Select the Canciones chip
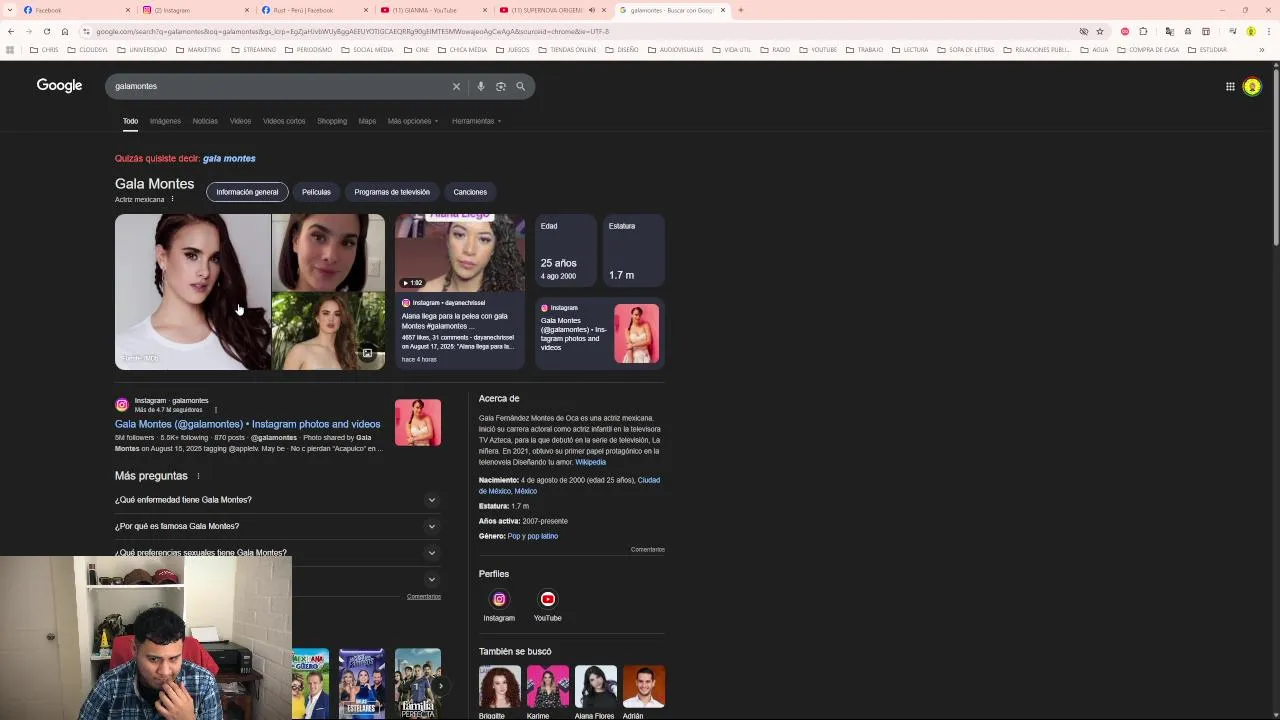Image resolution: width=1280 pixels, height=720 pixels. [470, 192]
